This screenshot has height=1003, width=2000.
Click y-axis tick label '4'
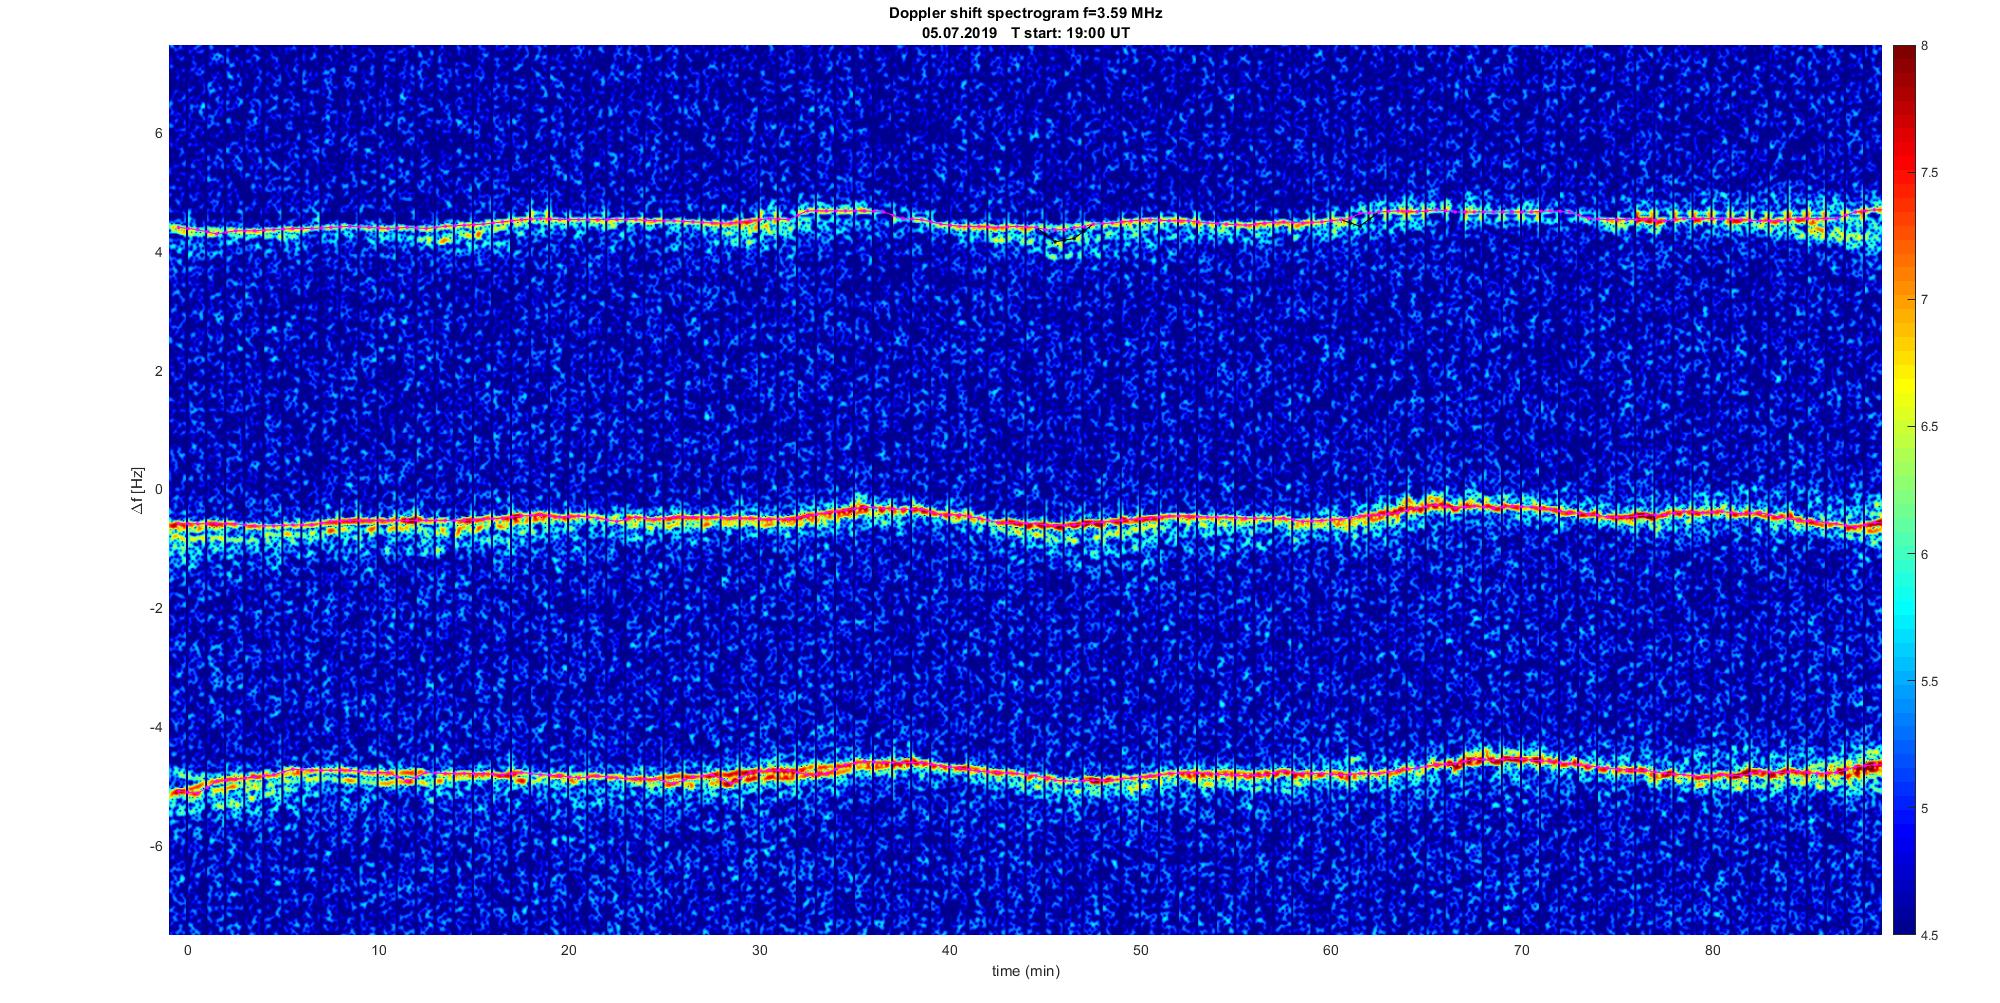[x=159, y=252]
